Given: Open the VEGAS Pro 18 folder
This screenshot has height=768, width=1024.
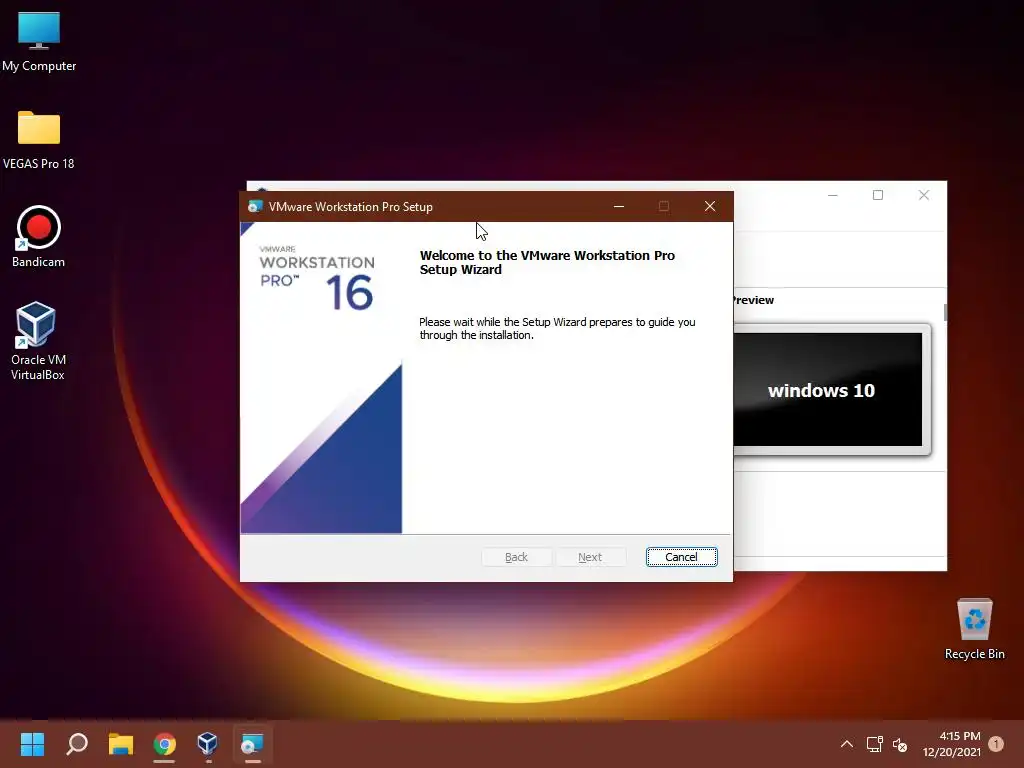Looking at the screenshot, I should 39,140.
